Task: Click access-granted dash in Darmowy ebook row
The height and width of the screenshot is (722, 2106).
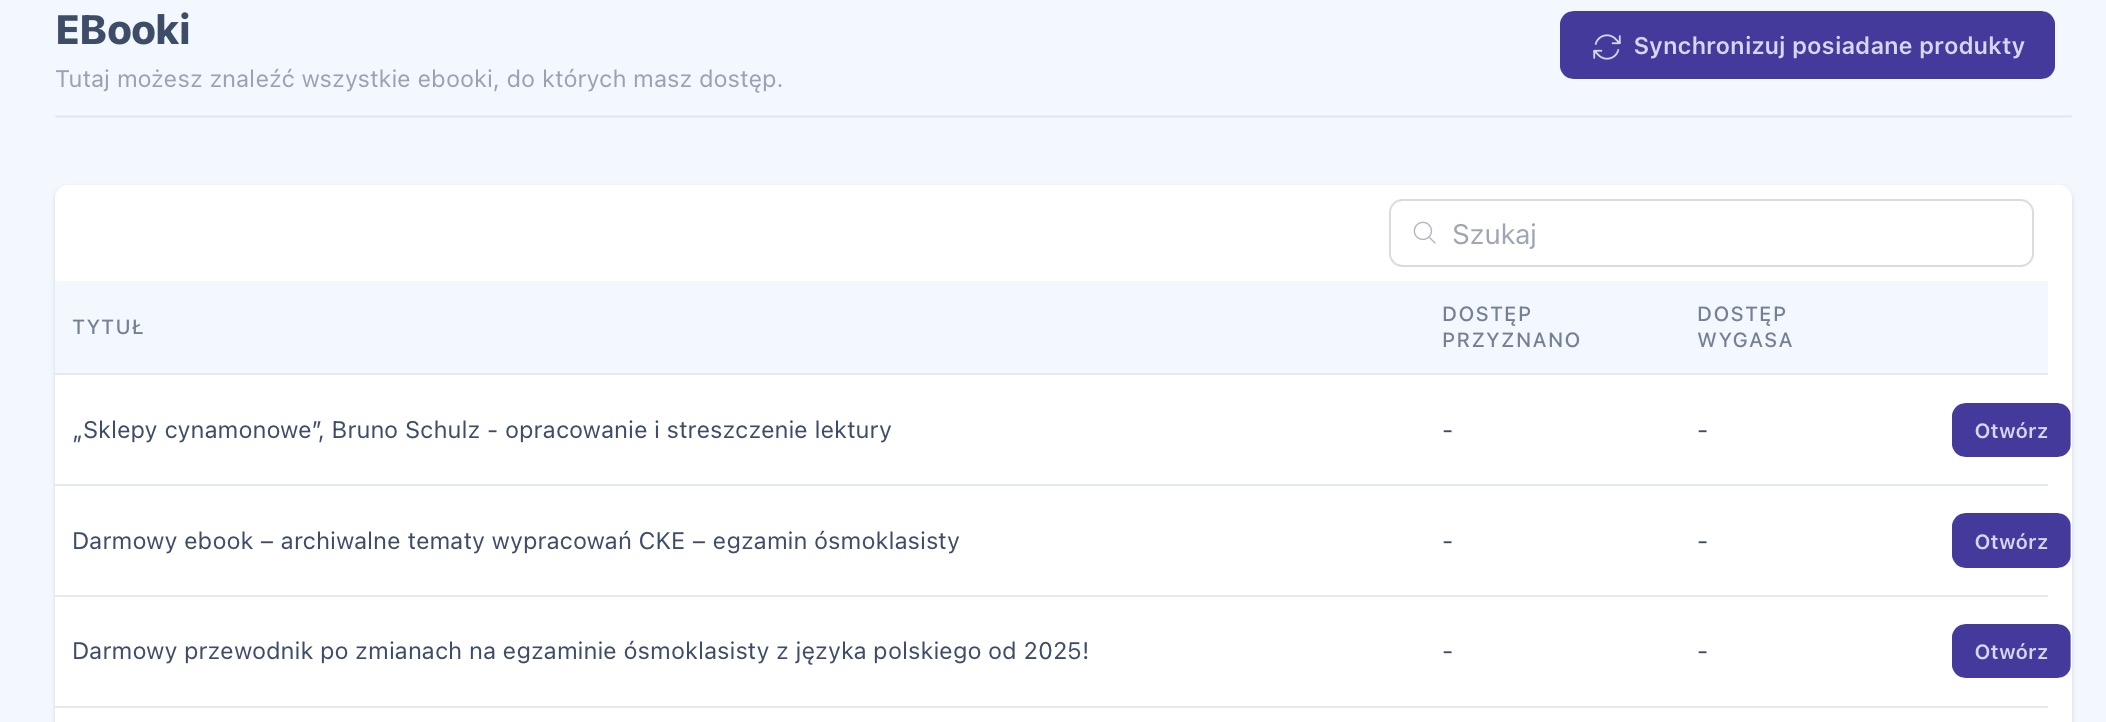Action: [1447, 542]
